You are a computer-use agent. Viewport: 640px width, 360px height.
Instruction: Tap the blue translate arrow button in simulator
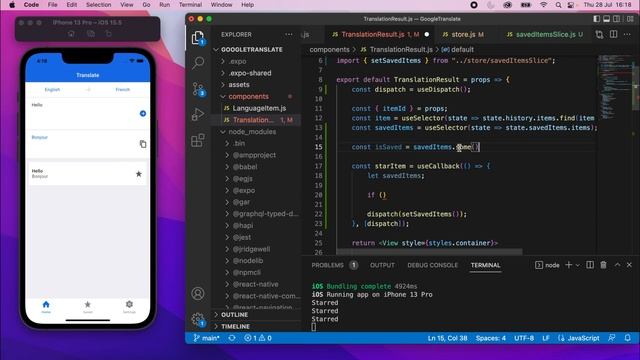(143, 113)
